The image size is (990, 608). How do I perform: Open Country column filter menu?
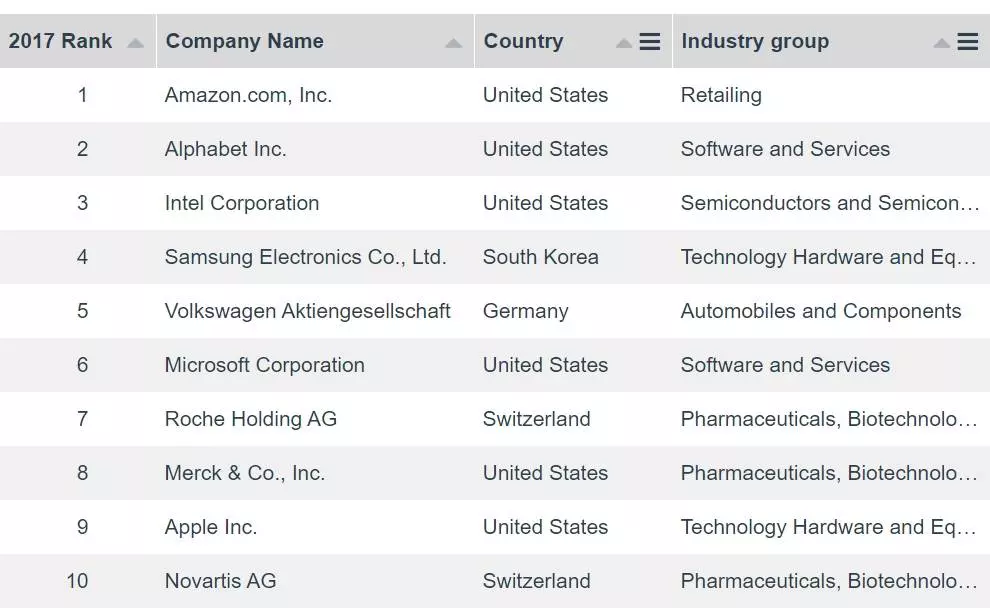tap(650, 42)
